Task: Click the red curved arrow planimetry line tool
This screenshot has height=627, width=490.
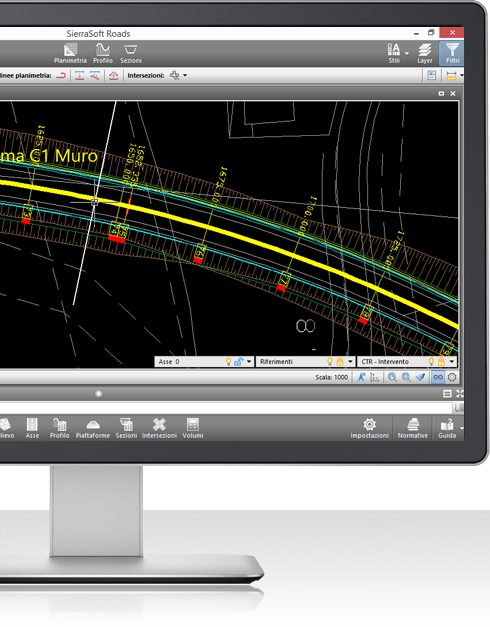Action: point(61,75)
